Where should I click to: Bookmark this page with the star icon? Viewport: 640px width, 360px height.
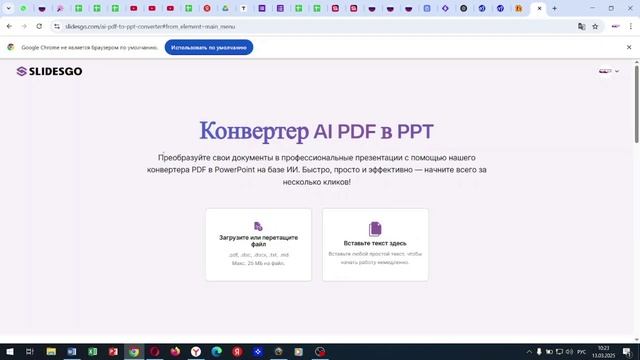tap(595, 27)
